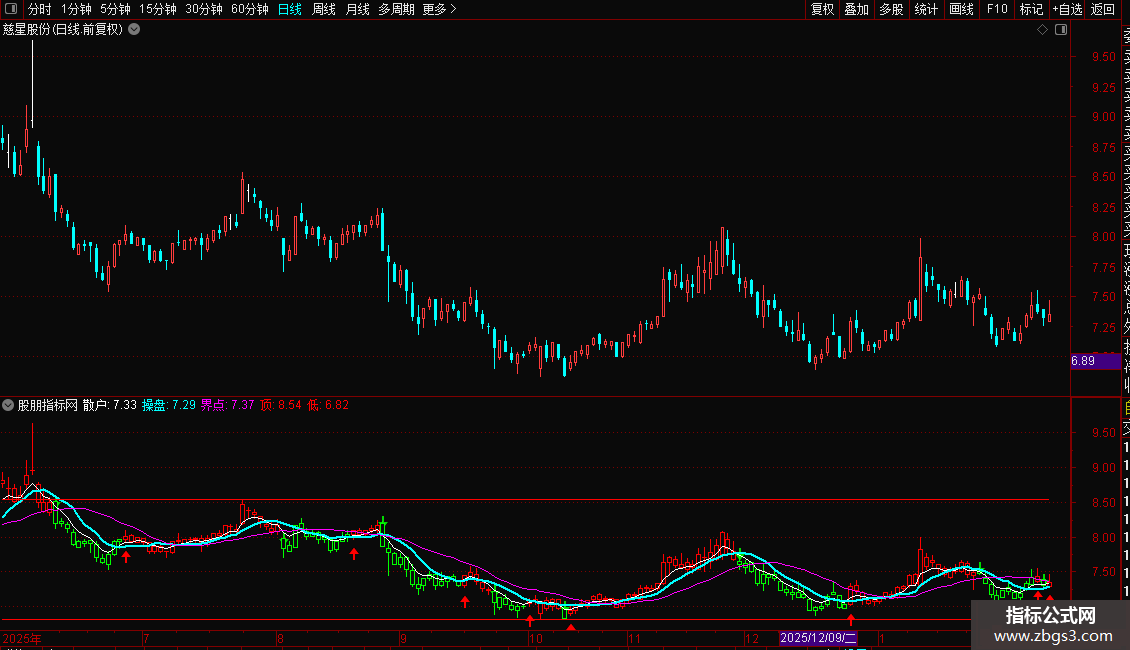Toggle 复权 price adjustment
This screenshot has height=650, width=1130.
822,9
